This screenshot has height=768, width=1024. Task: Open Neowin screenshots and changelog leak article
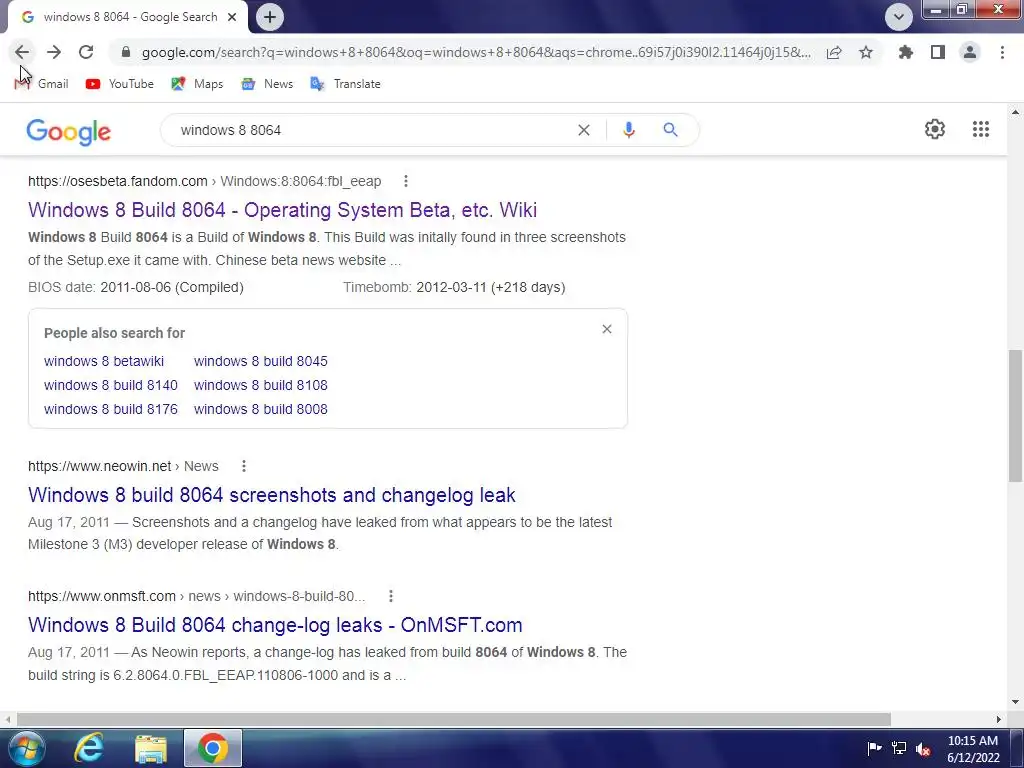(272, 495)
